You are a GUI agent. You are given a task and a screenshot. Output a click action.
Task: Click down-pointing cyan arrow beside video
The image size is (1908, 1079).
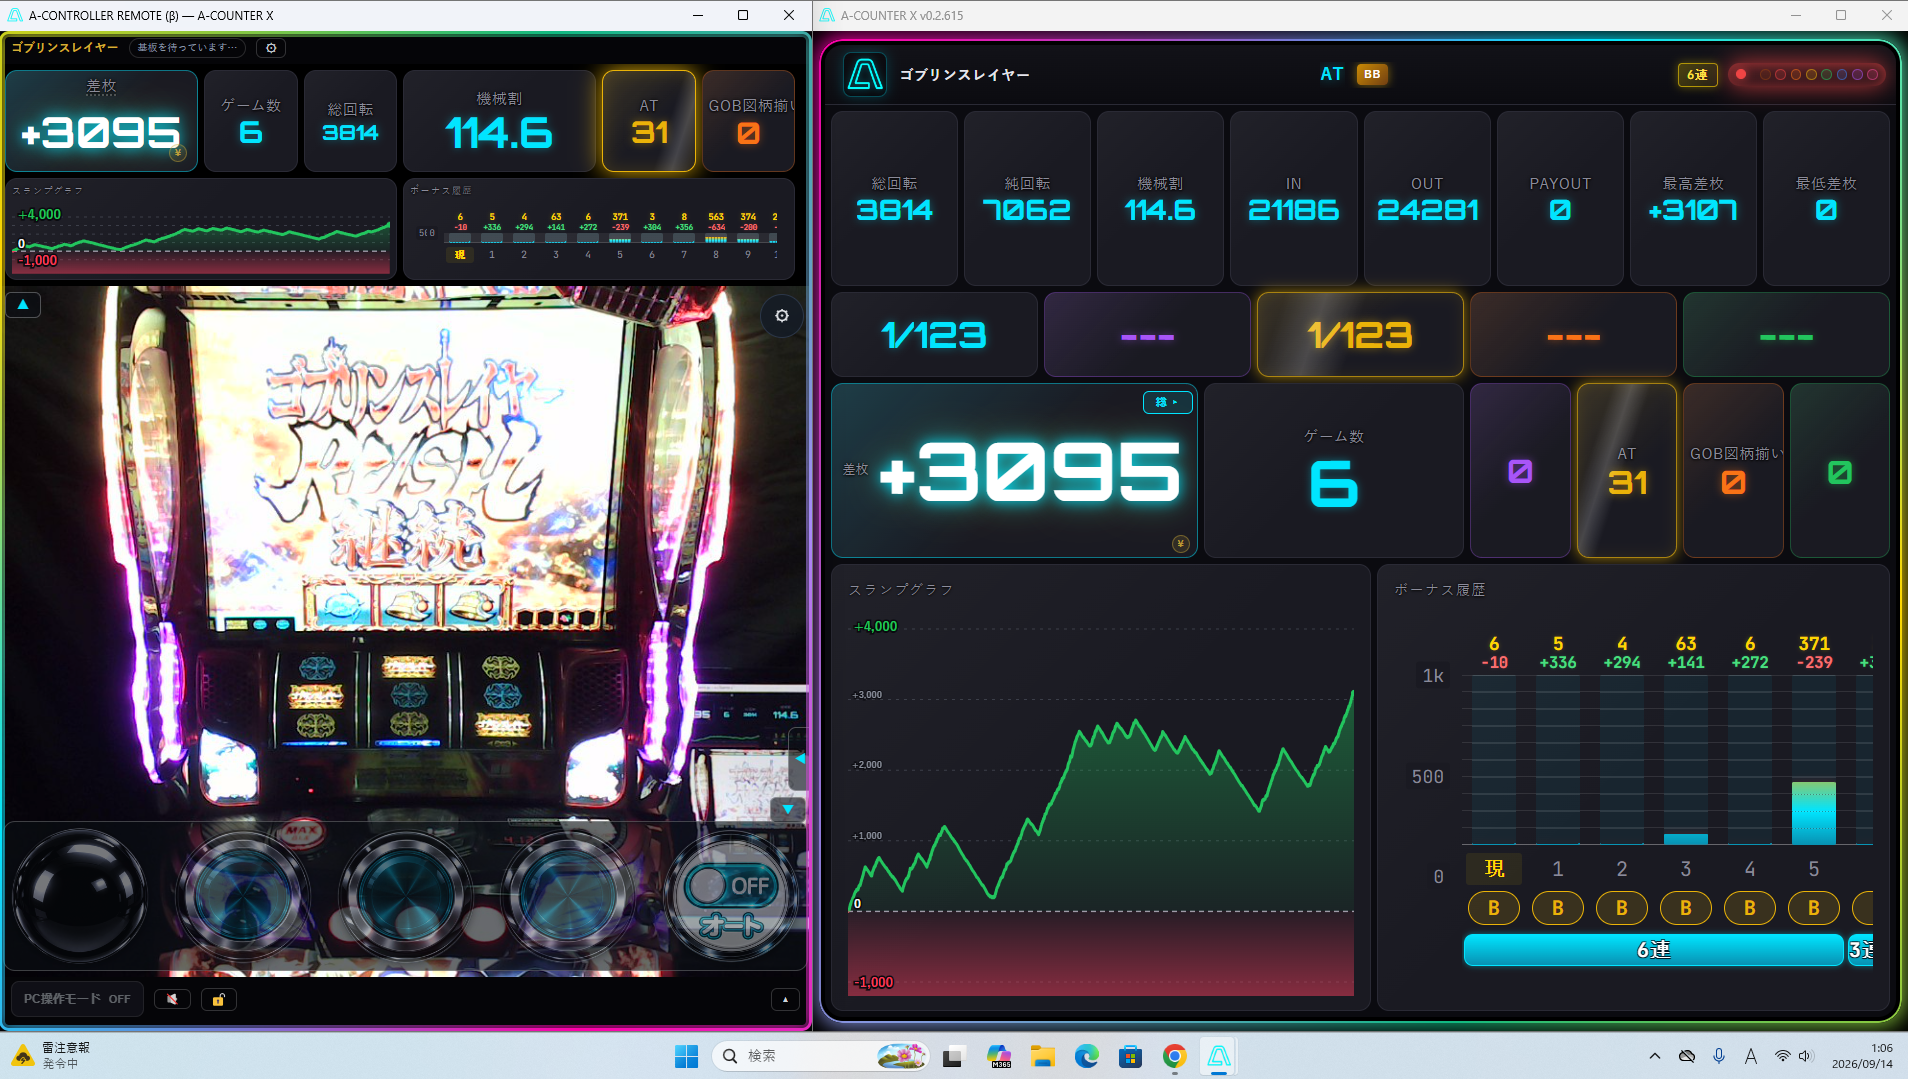(789, 809)
